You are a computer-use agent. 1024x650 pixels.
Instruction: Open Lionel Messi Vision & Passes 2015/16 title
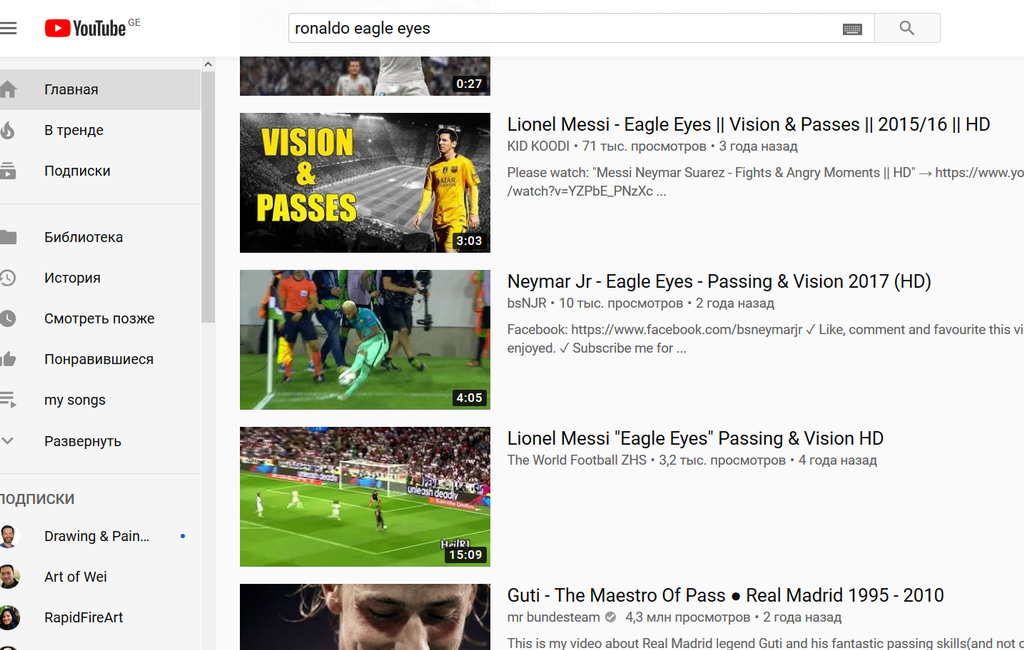[x=748, y=124]
